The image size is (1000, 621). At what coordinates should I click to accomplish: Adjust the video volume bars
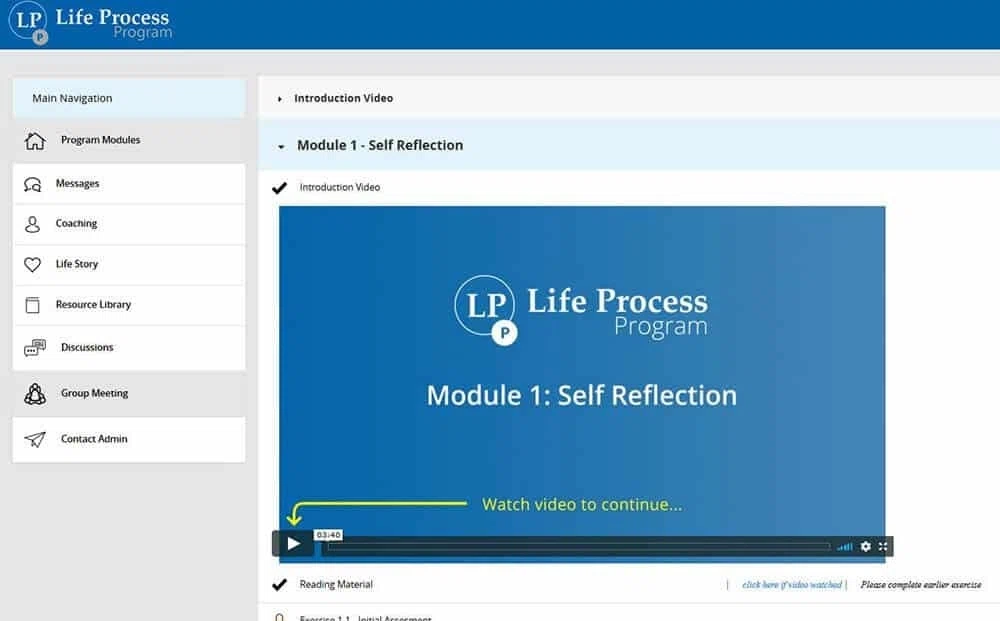tap(845, 547)
